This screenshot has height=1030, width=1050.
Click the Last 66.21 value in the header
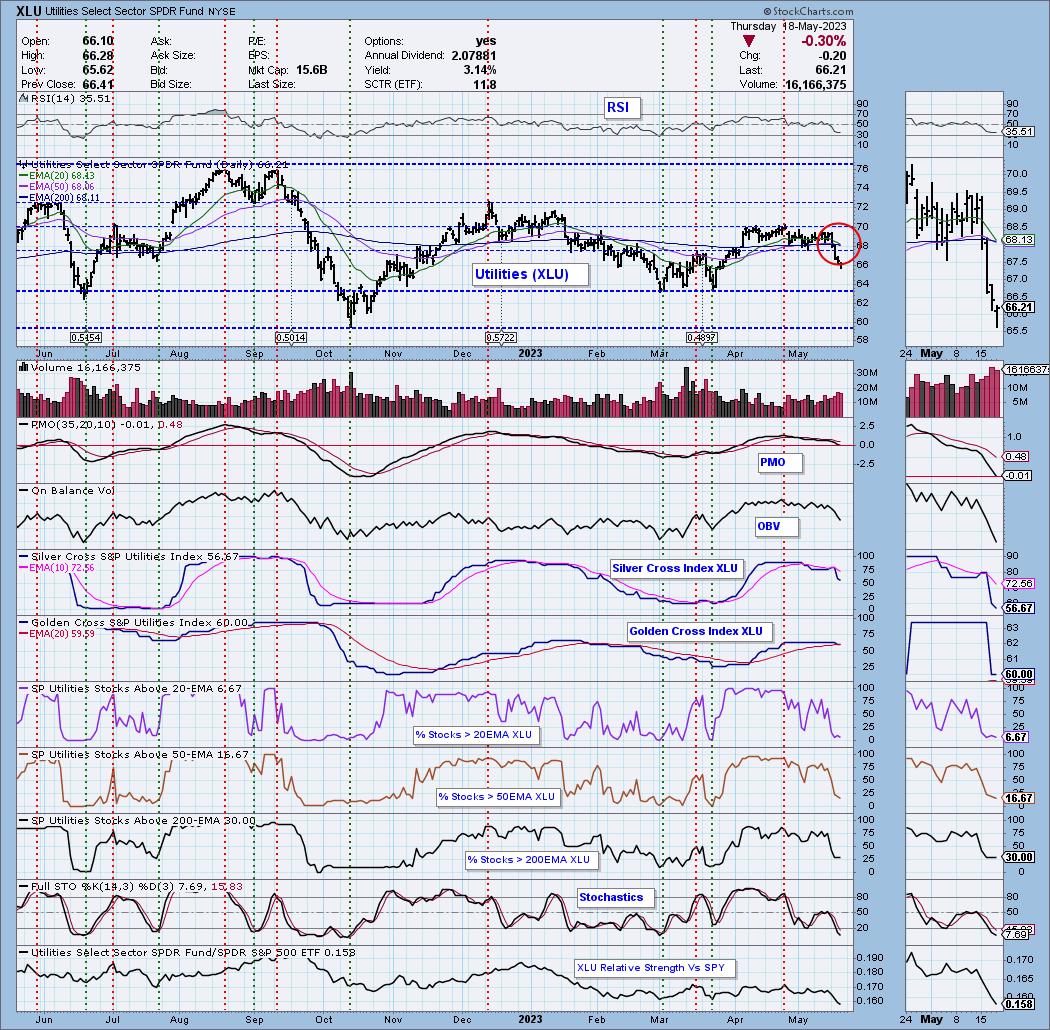(x=832, y=70)
